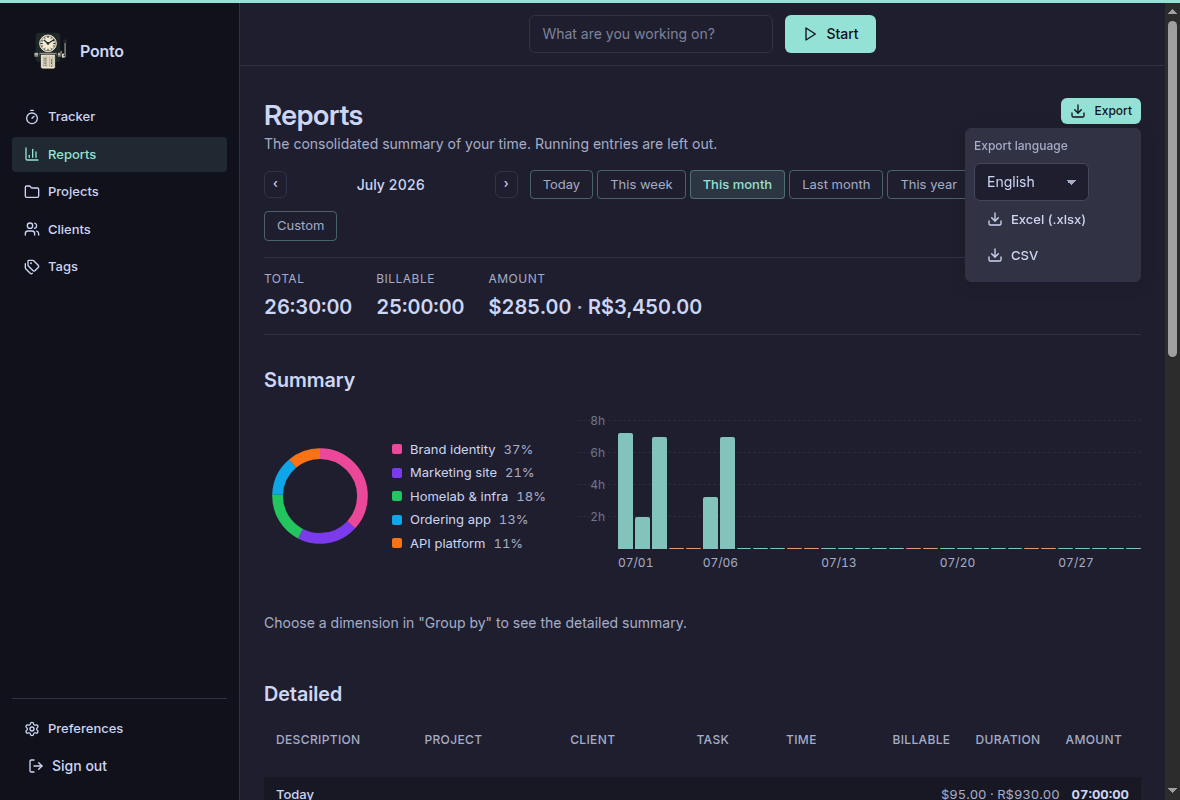This screenshot has width=1180, height=800.
Task: Click the download icon beside CSV
Action: [x=994, y=255]
